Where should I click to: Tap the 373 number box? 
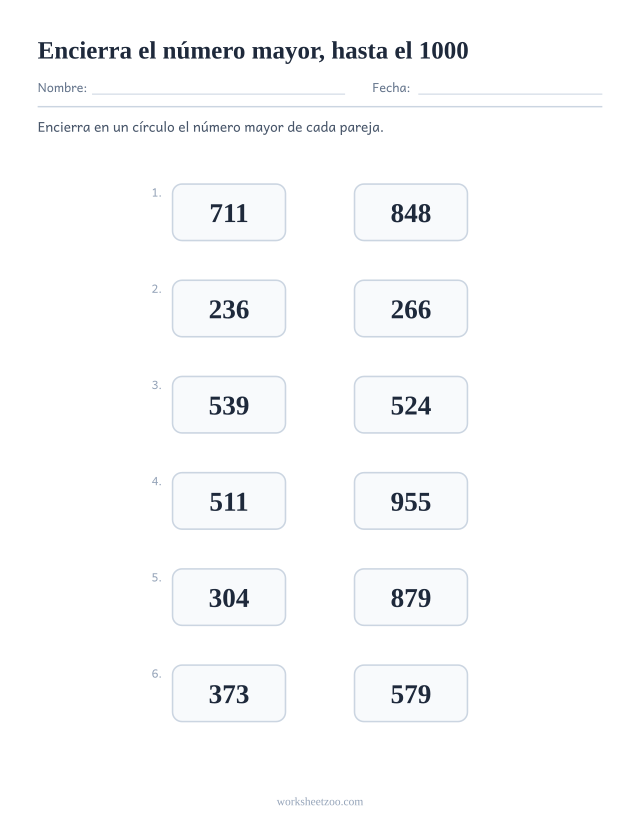(x=229, y=694)
